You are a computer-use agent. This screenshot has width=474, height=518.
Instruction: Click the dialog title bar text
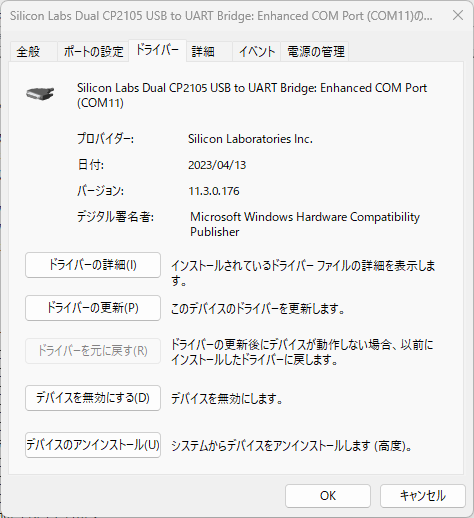[221, 16]
